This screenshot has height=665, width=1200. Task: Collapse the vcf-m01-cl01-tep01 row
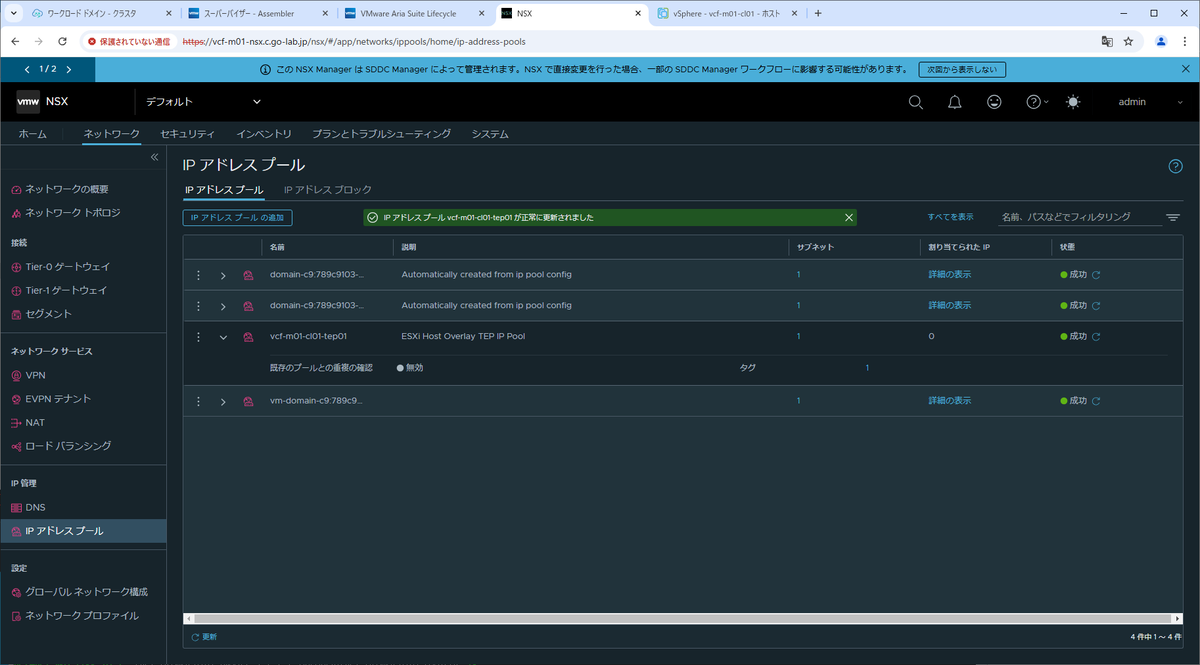[x=223, y=337]
